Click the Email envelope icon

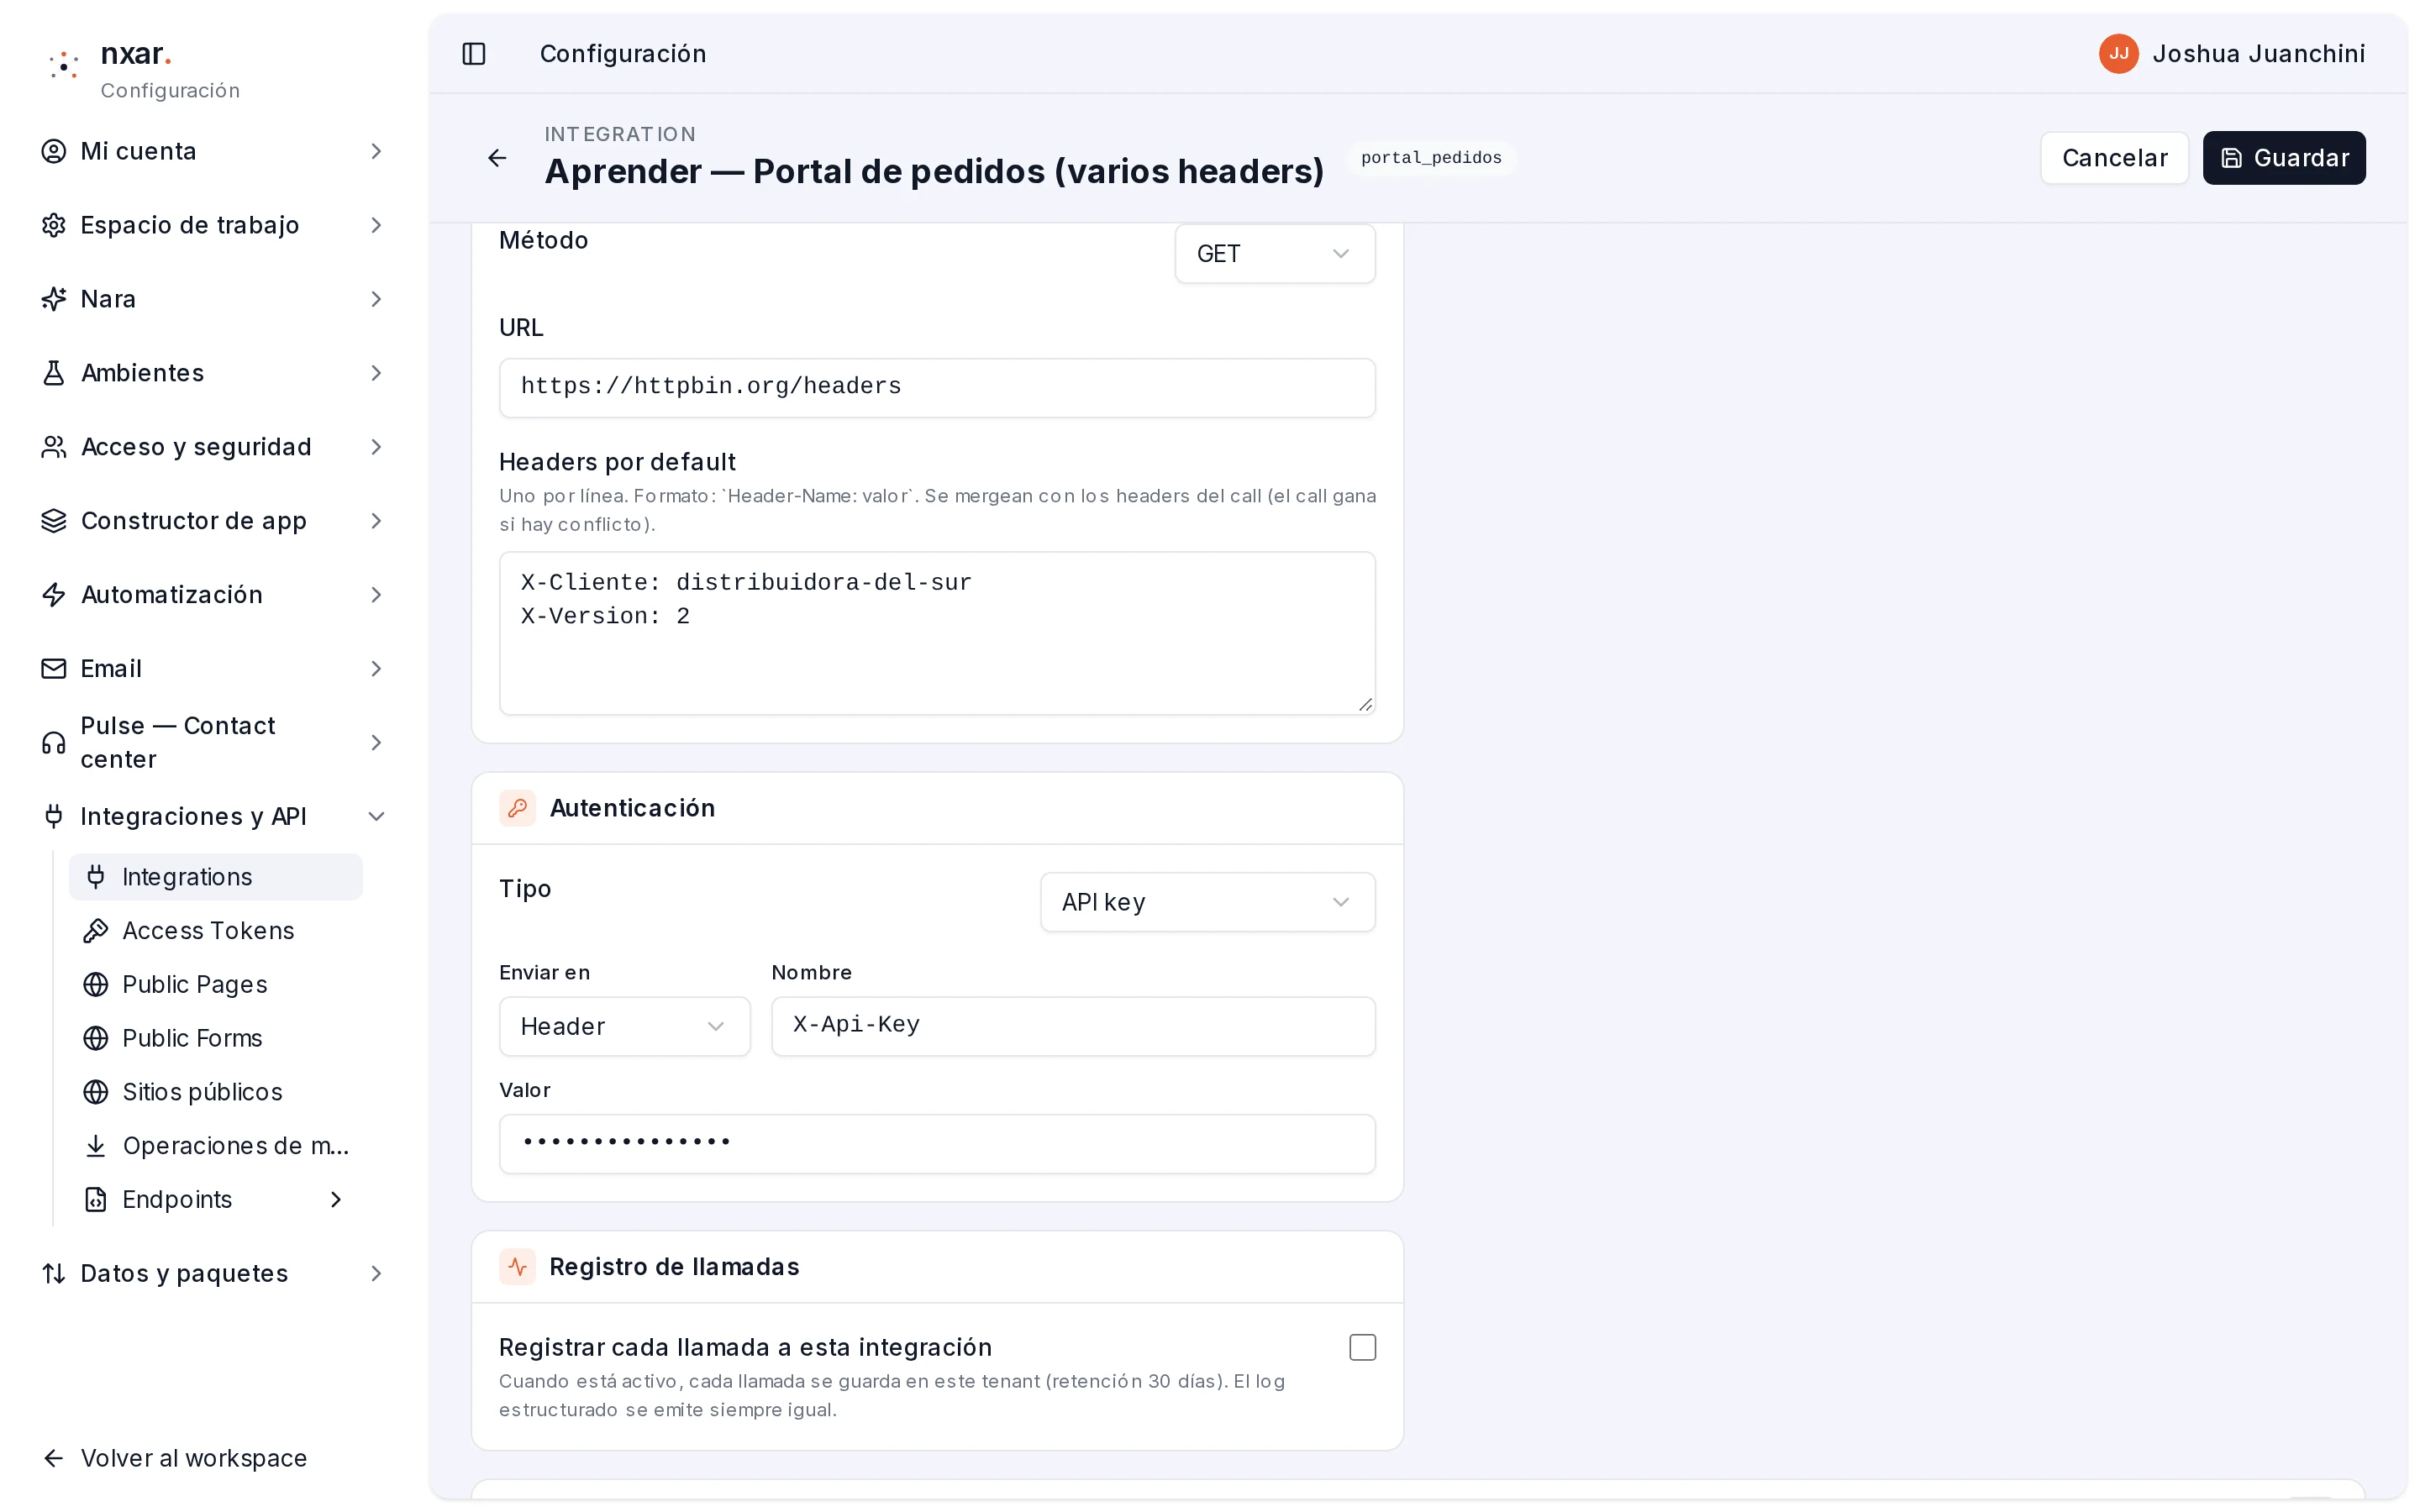pos(54,669)
